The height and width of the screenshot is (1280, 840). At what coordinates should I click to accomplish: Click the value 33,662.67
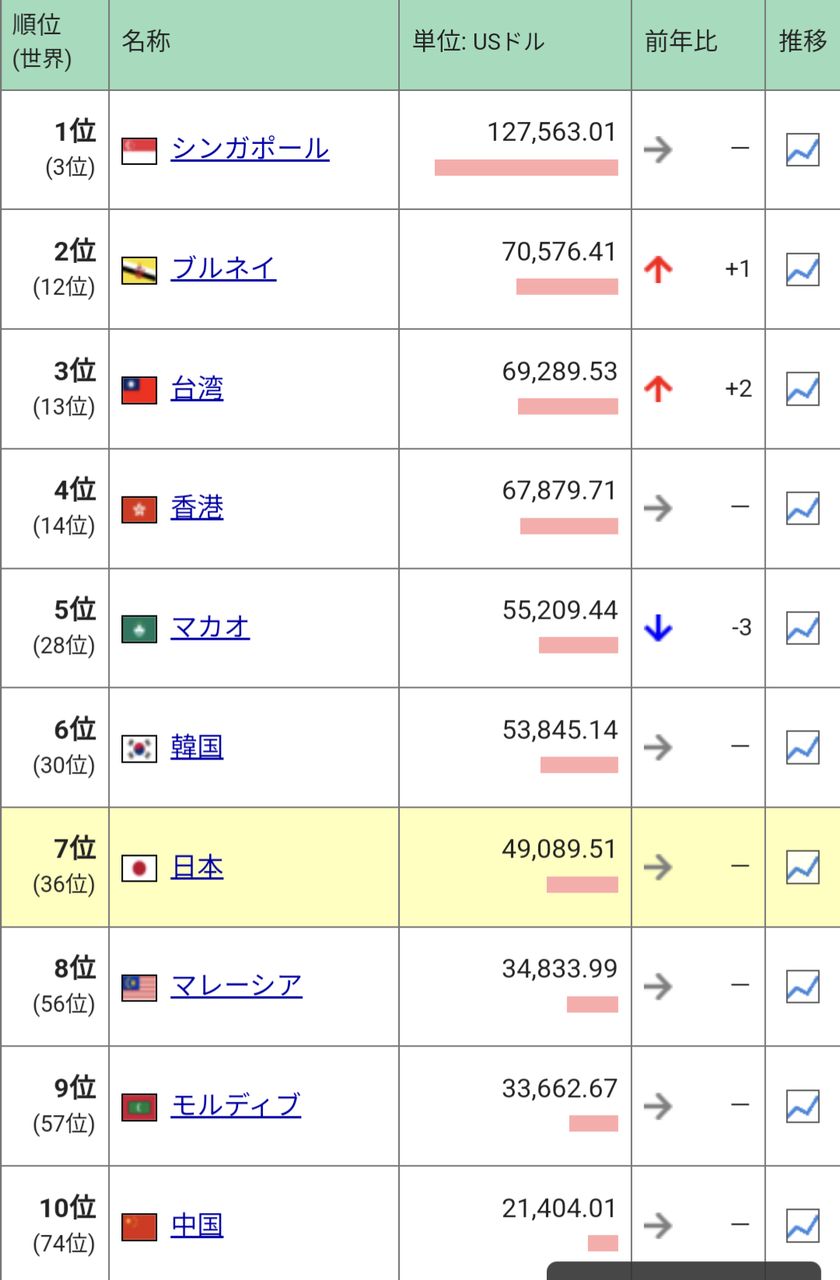[560, 1088]
